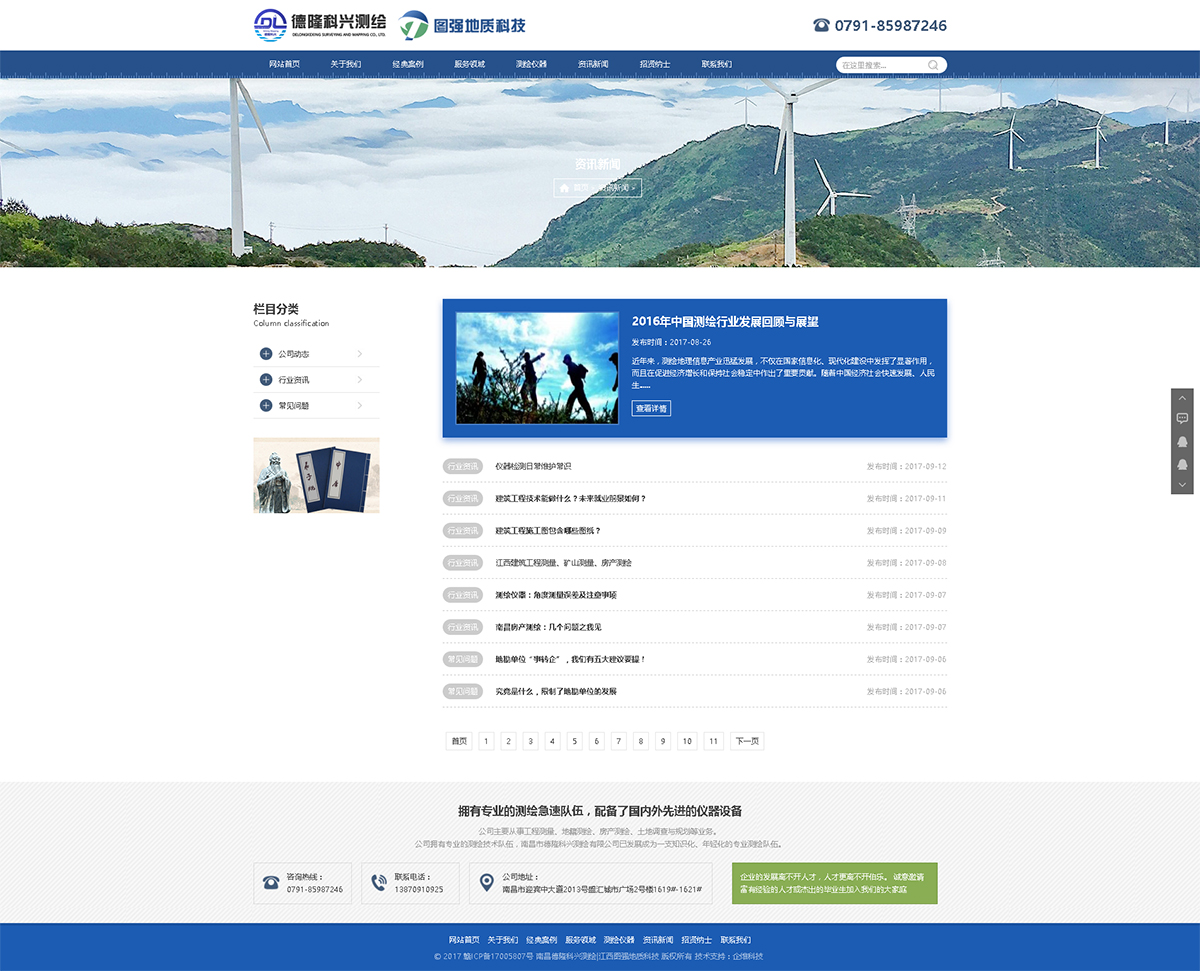The image size is (1200, 971).
Task: Open 经典案例 in the top navigation
Action: [408, 65]
